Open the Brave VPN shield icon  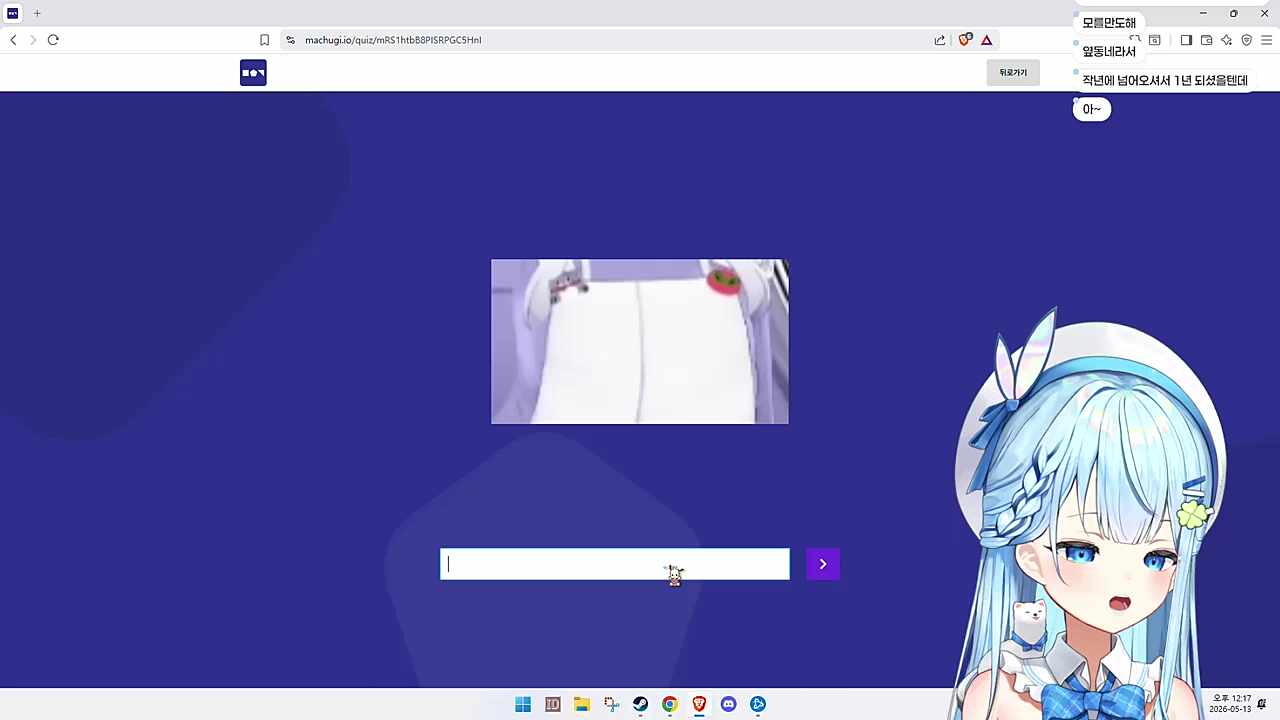click(1246, 40)
